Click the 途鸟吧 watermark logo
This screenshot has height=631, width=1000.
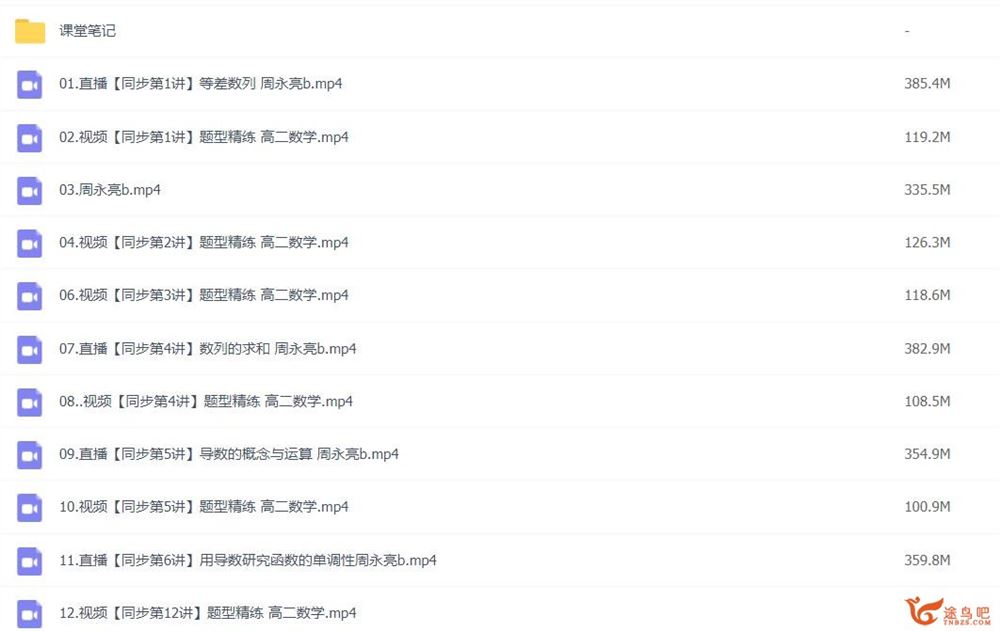[947, 611]
